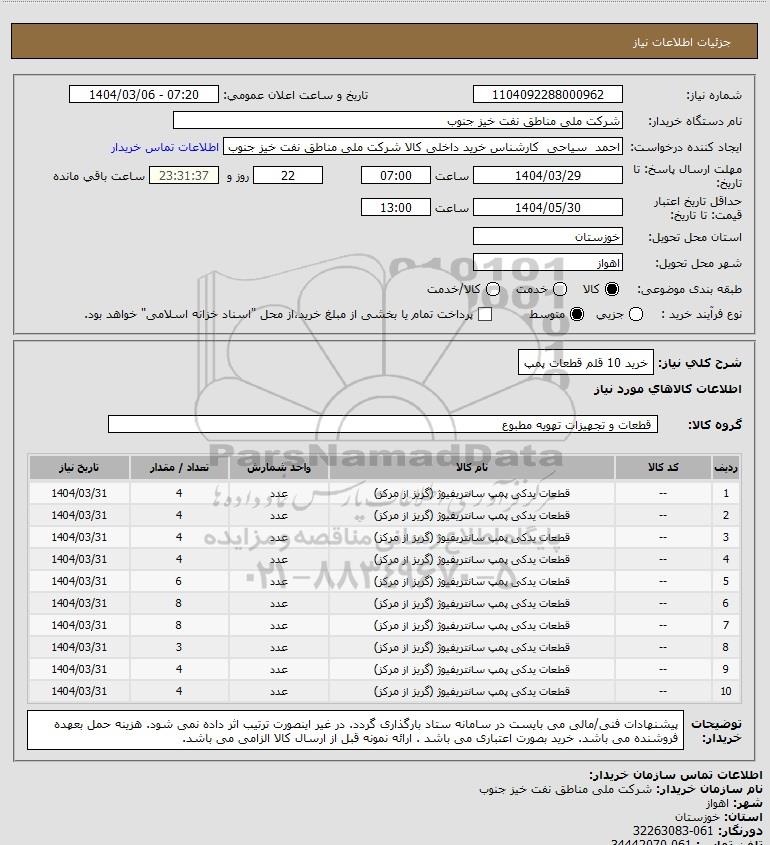
Task: Open the اطلاعات تماس خریدار link
Action: click(165, 147)
